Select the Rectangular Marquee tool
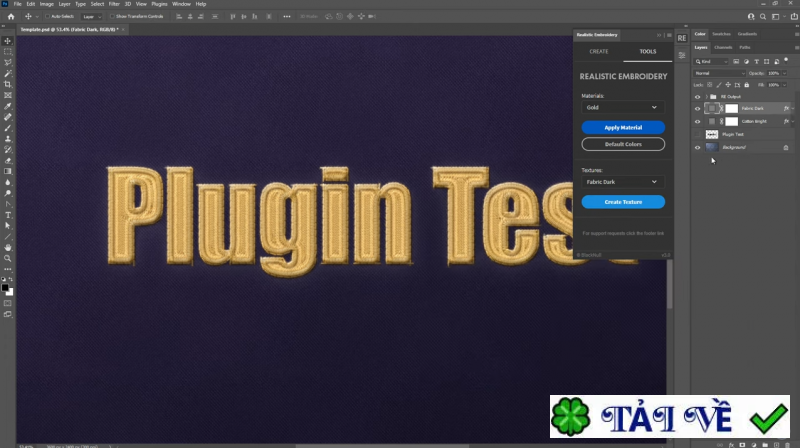The height and width of the screenshot is (448, 800). tap(8, 52)
